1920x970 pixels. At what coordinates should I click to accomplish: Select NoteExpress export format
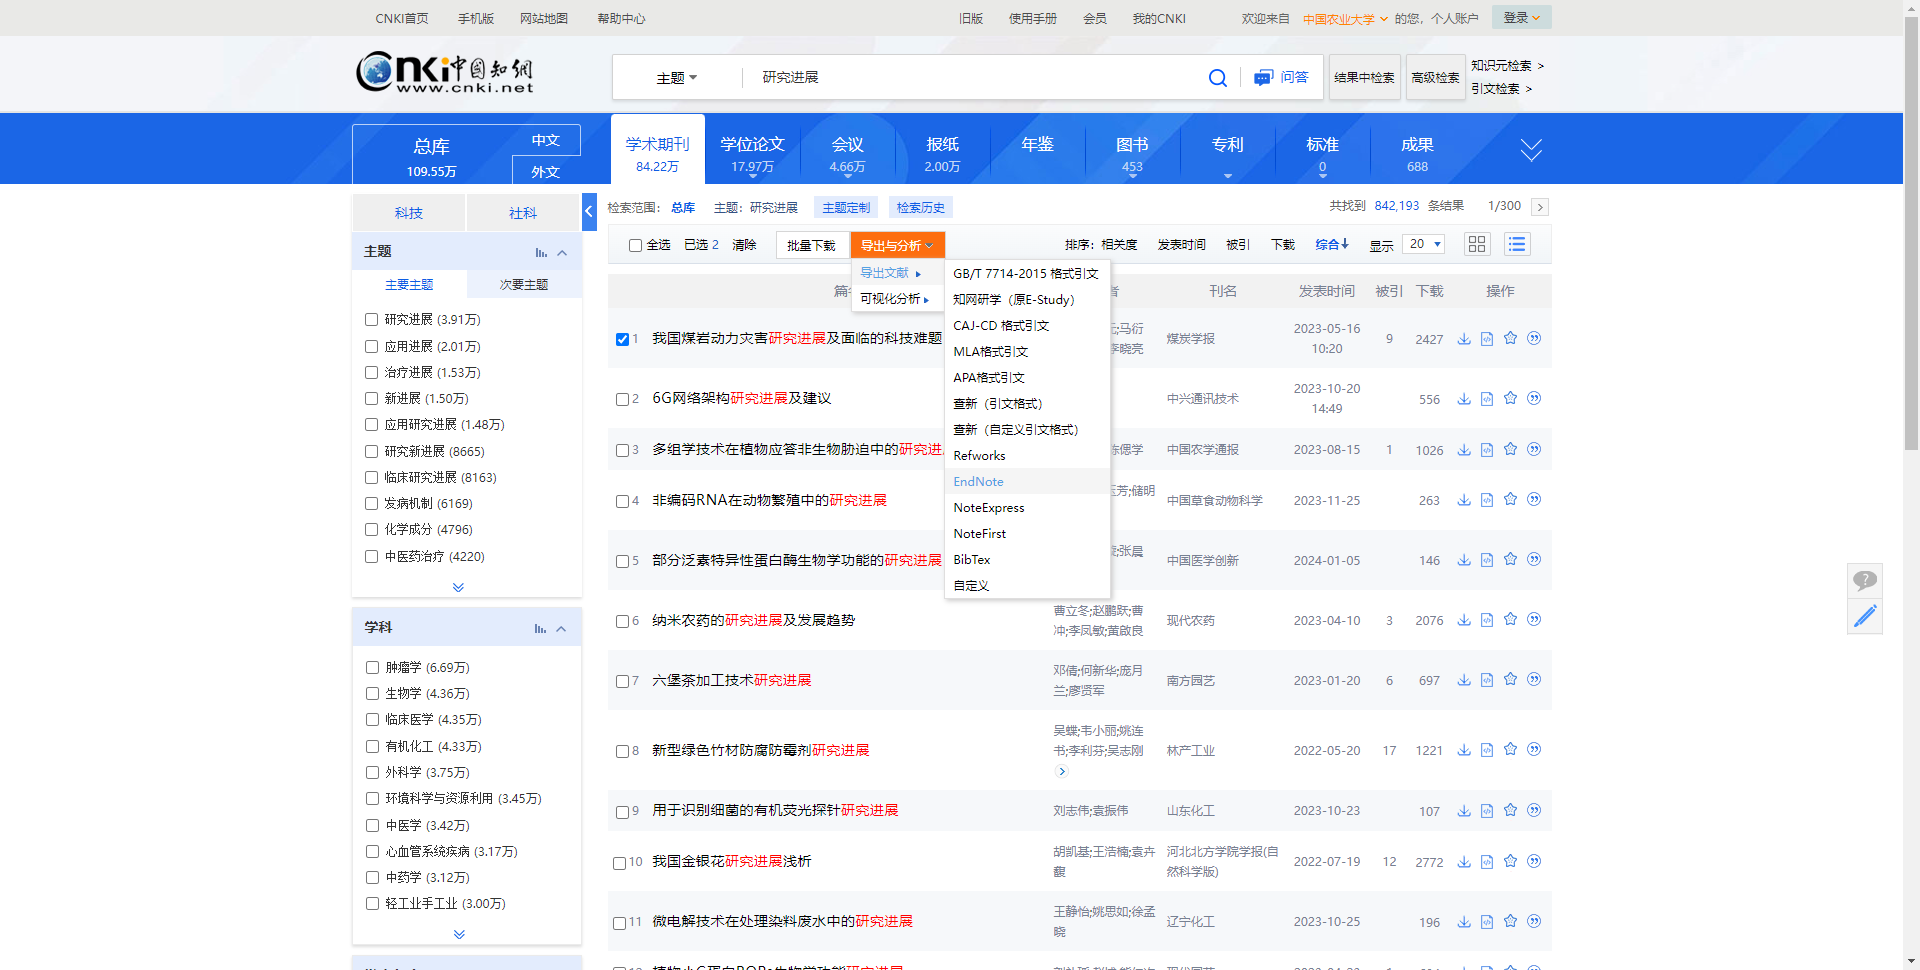pos(1027,508)
